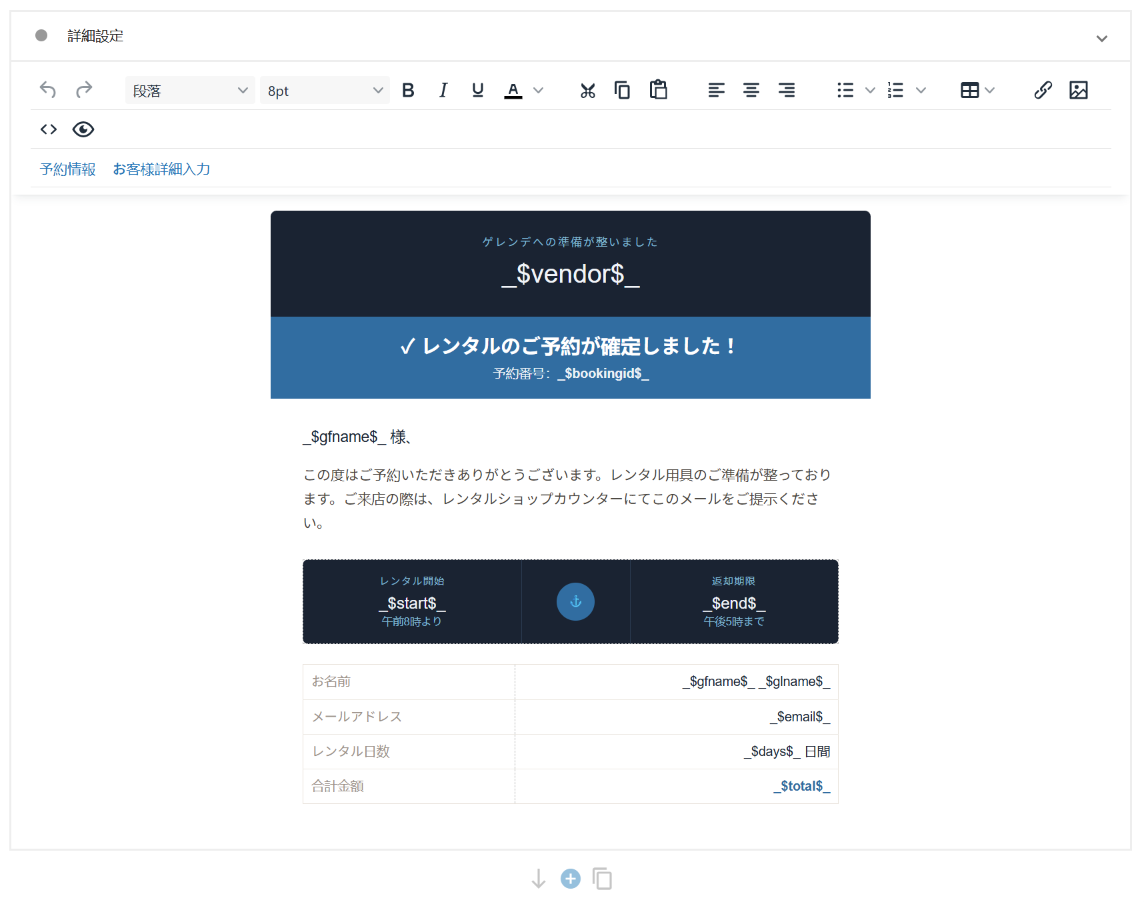This screenshot has height=902, width=1144.
Task: Open bullet list style arrow
Action: pyautogui.click(x=870, y=90)
